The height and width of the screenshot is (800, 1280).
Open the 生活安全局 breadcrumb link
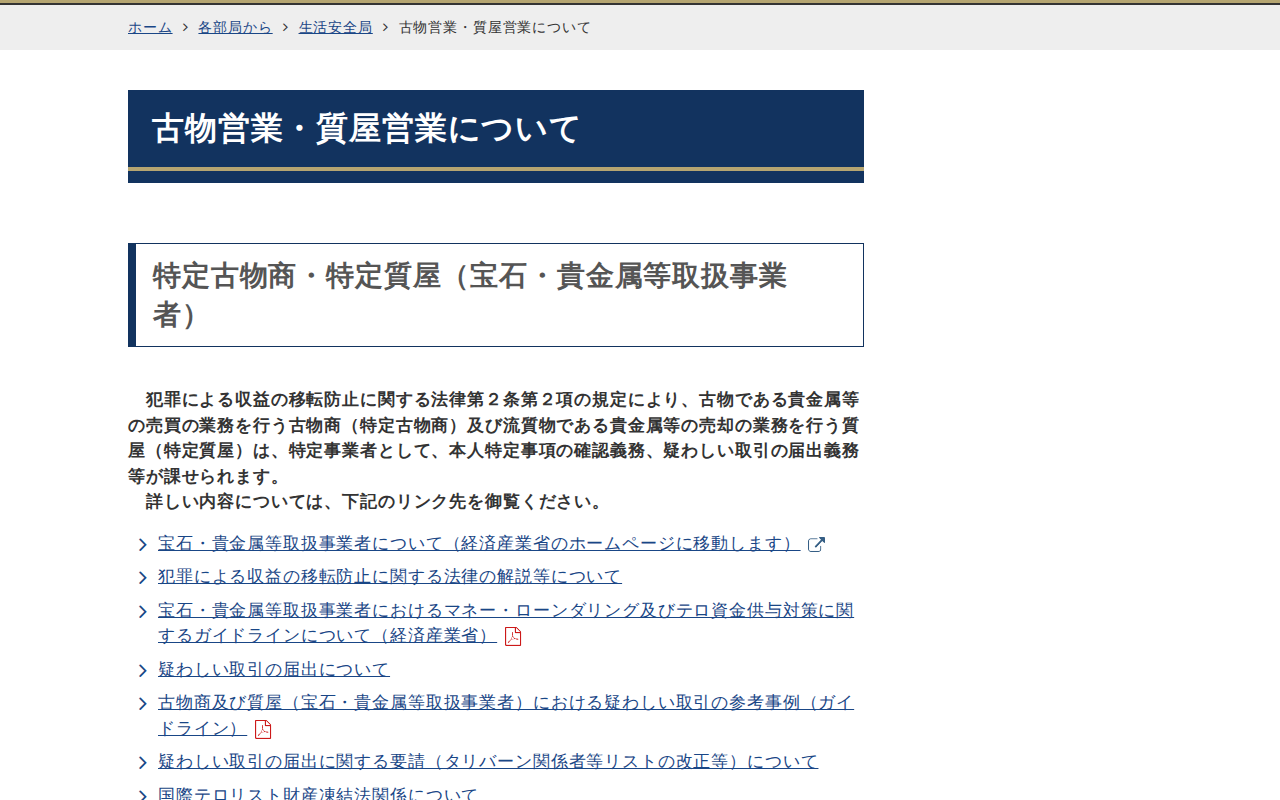[336, 27]
